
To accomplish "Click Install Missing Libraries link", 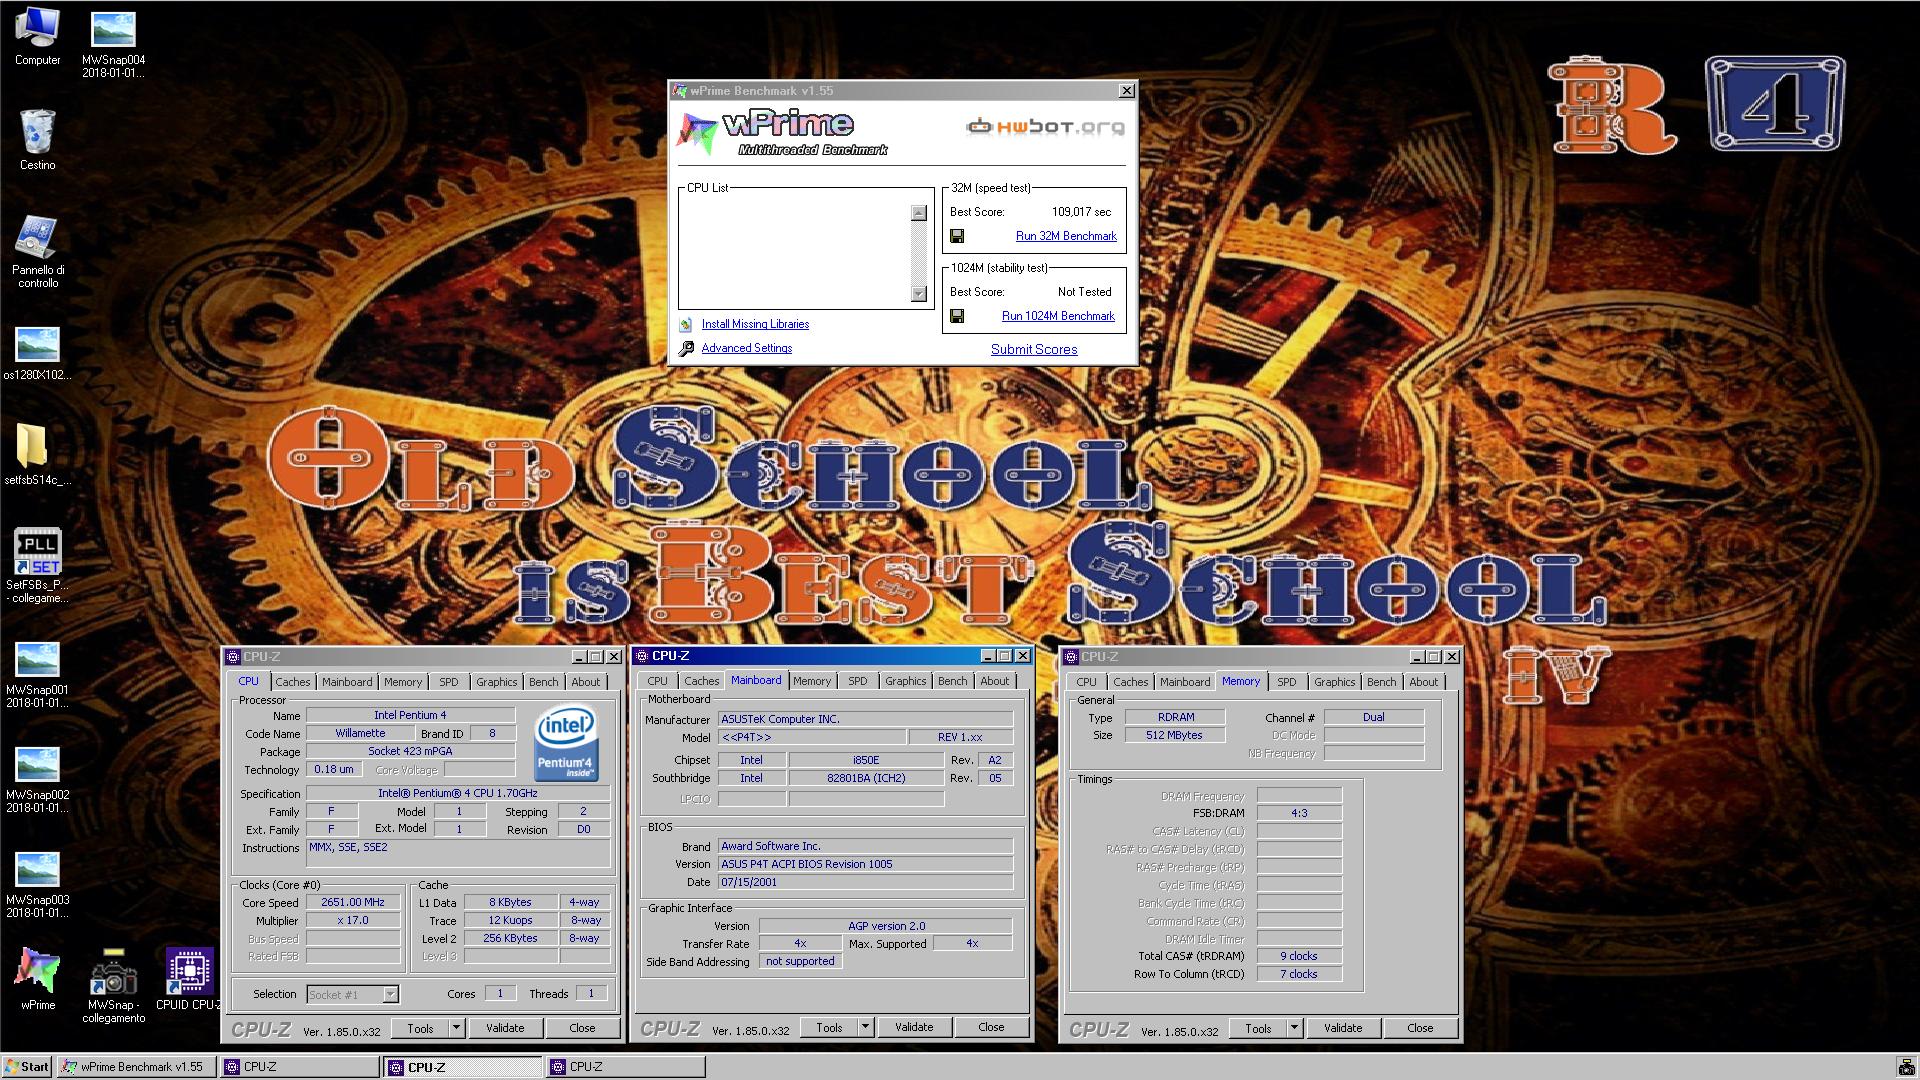I will [755, 324].
